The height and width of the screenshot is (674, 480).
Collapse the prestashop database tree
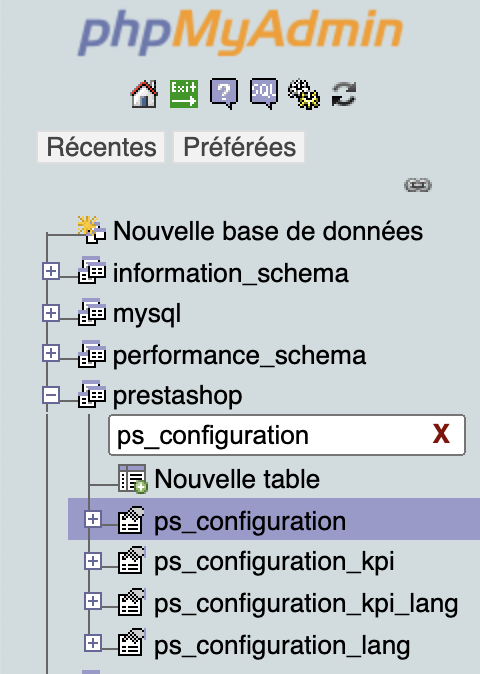click(x=51, y=395)
